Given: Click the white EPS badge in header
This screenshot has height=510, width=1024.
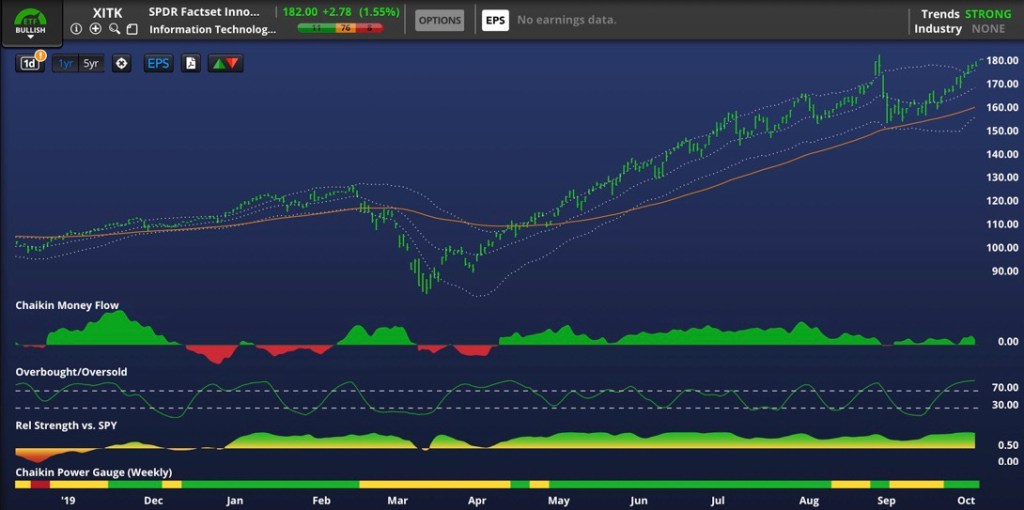Looking at the screenshot, I should pyautogui.click(x=495, y=20).
